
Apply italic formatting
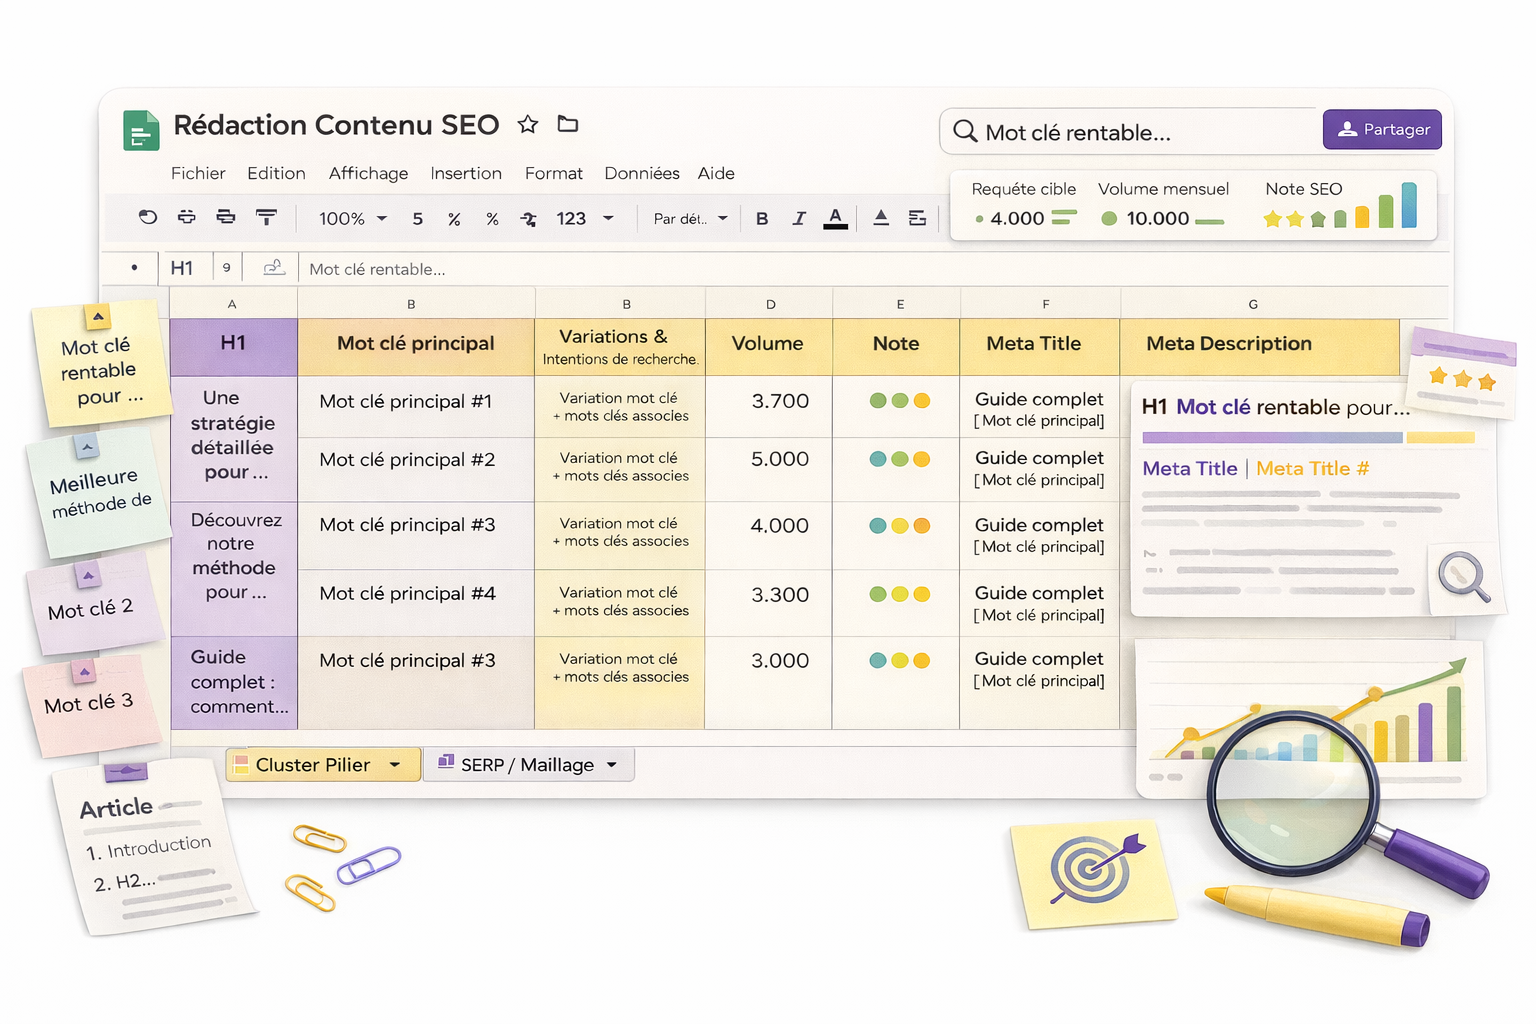(799, 218)
